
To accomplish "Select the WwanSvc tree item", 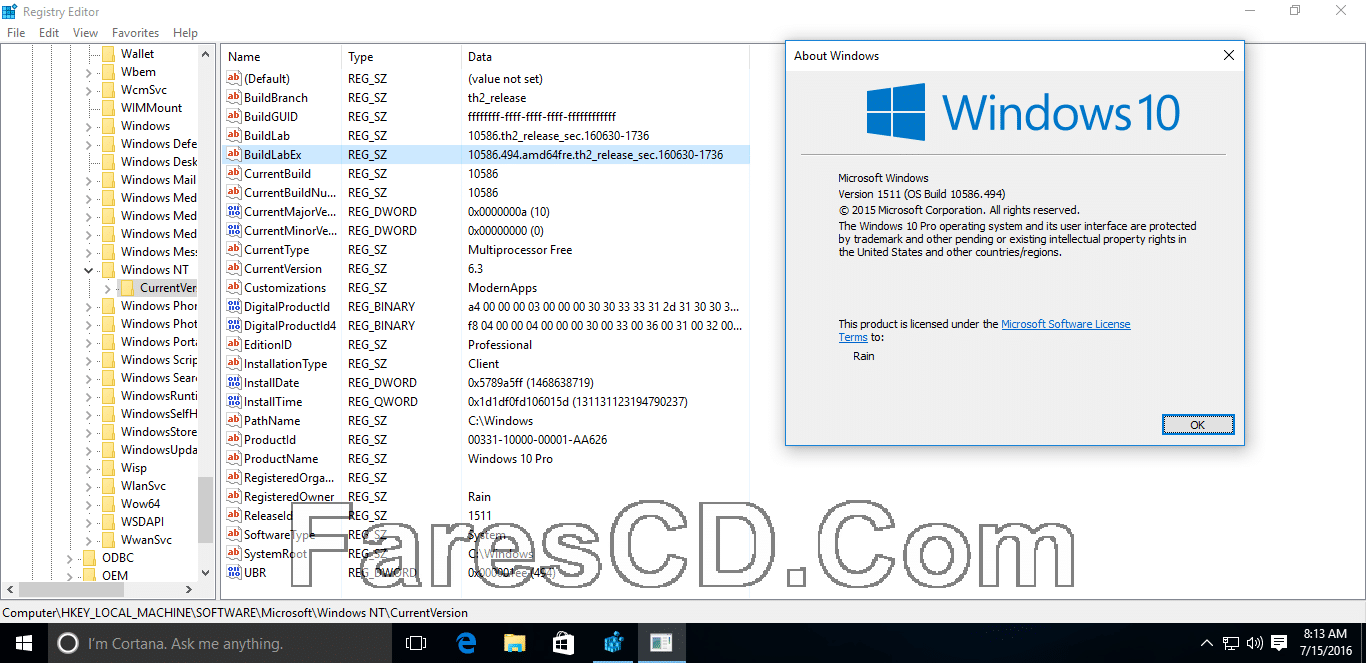I will pyautogui.click(x=146, y=540).
